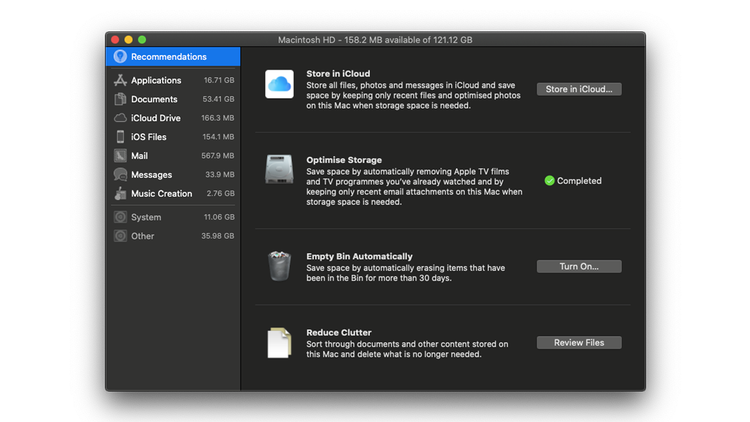
Task: Click the bin icon for Empty Bin Automatically
Action: pos(279,266)
